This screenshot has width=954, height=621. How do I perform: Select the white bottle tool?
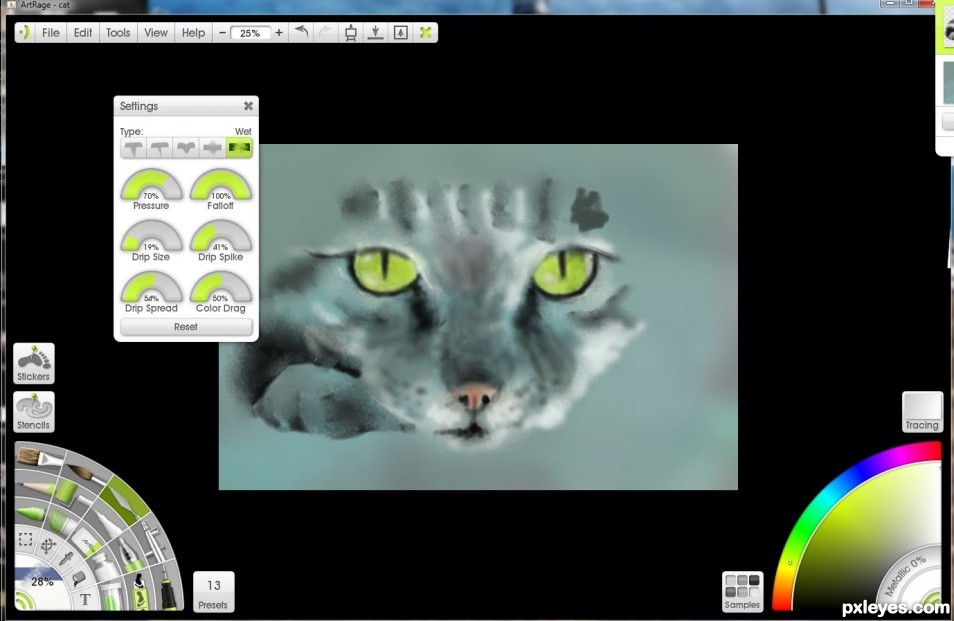[105, 566]
